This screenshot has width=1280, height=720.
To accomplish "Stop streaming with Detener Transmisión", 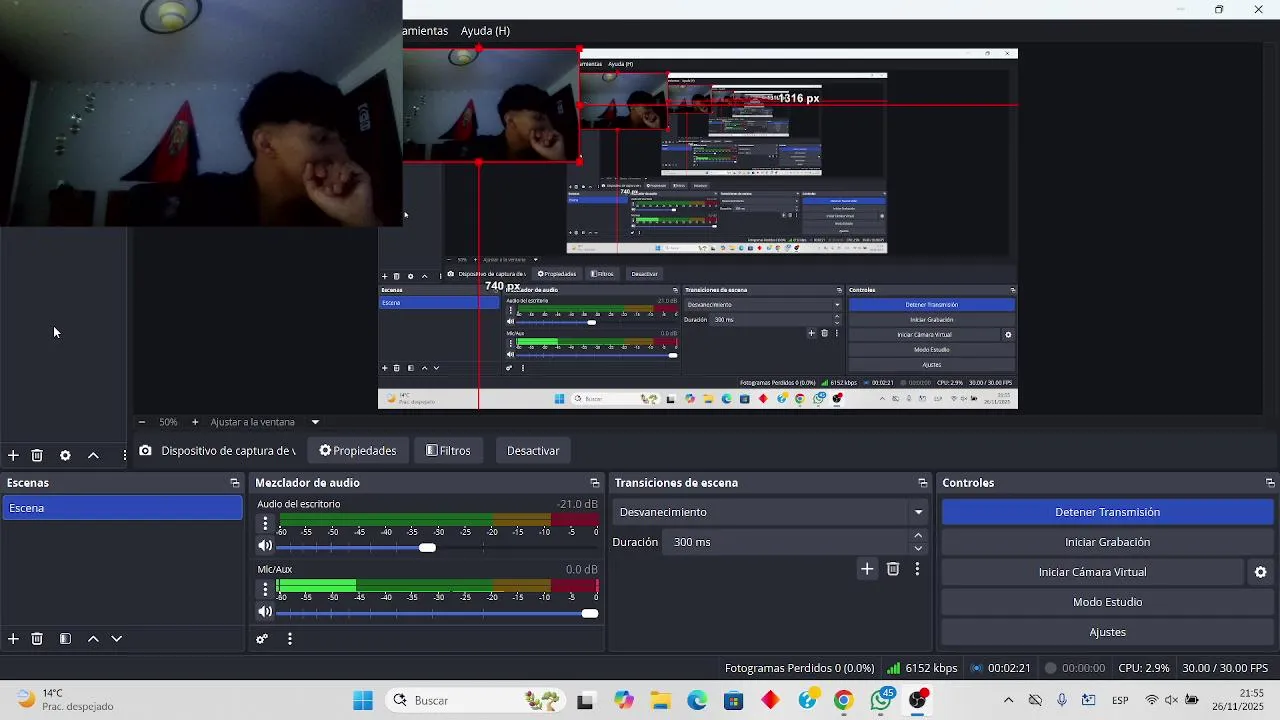I will coord(1107,512).
